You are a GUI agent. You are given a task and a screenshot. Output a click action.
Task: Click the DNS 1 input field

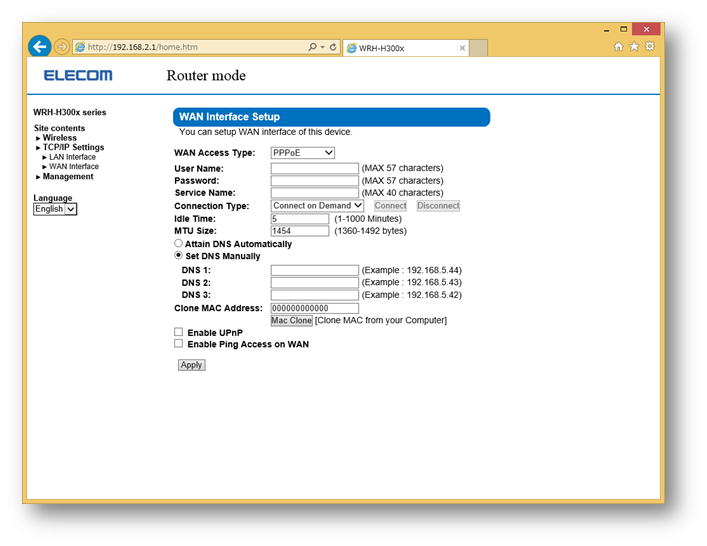click(x=315, y=270)
